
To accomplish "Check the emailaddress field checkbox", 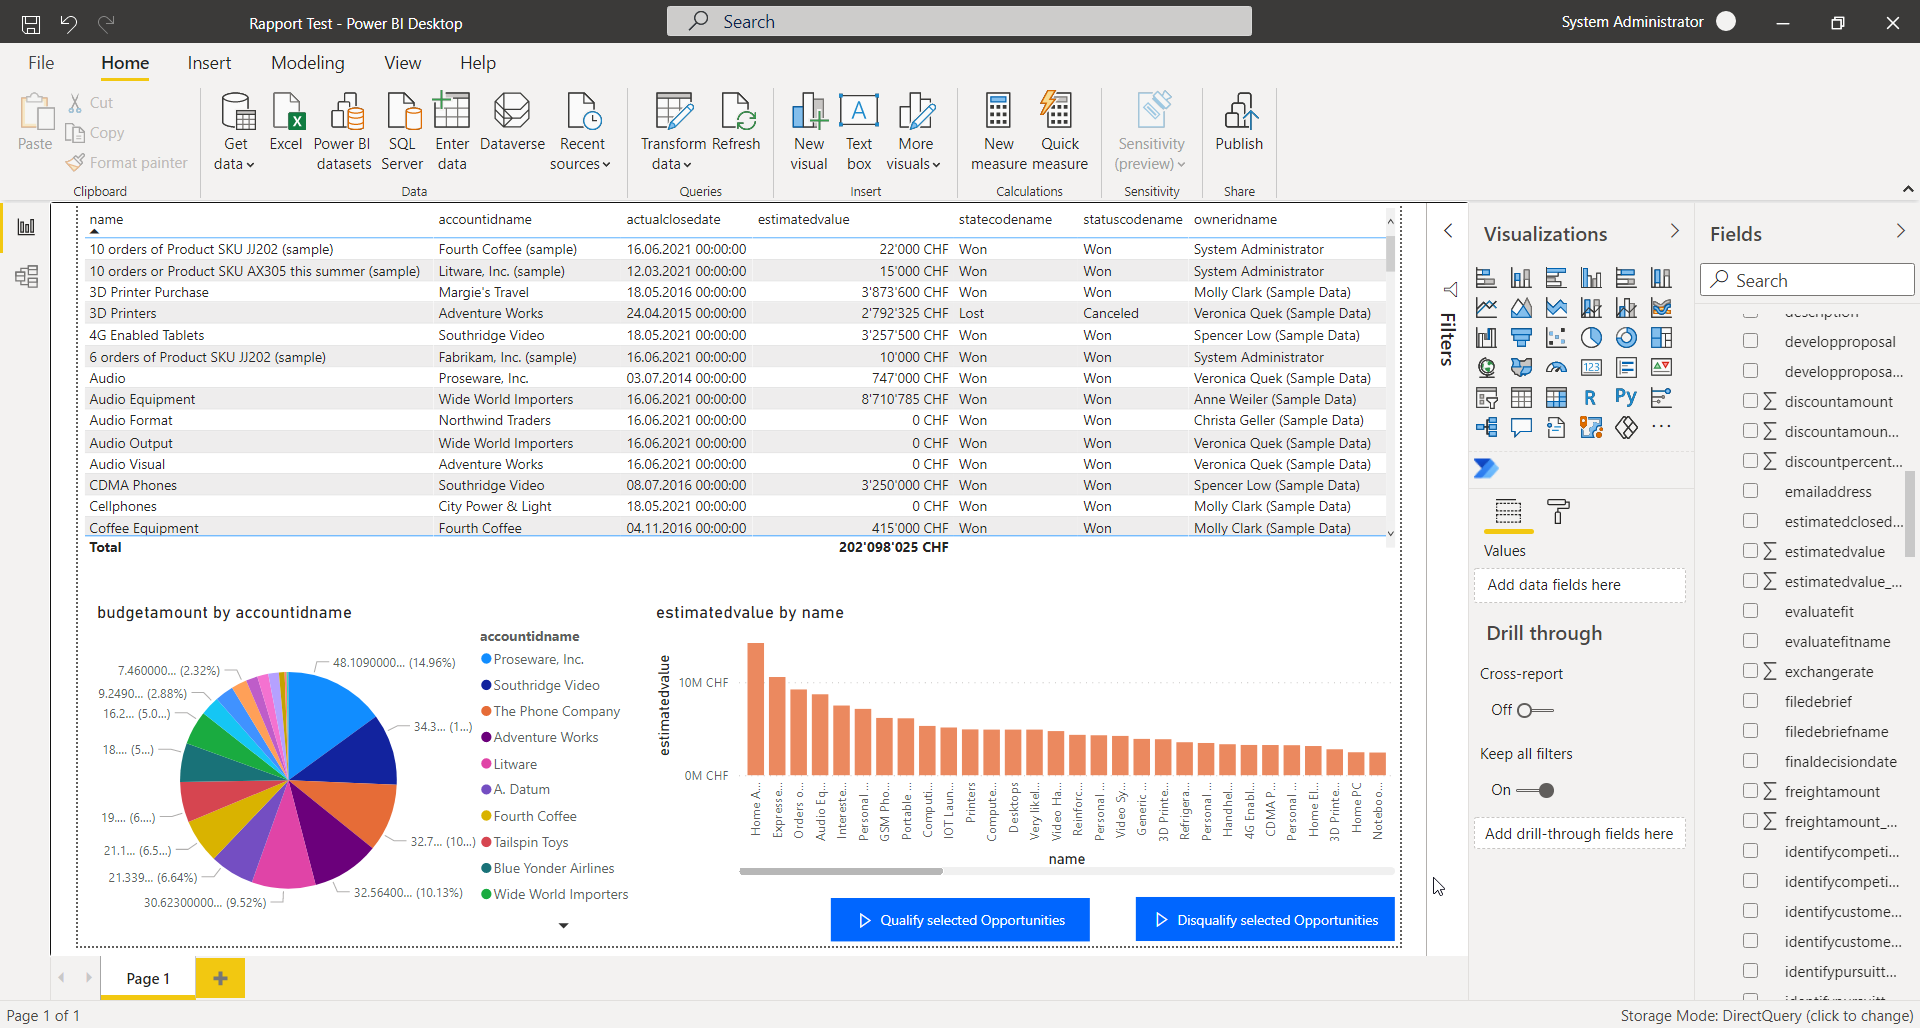I will pos(1750,491).
